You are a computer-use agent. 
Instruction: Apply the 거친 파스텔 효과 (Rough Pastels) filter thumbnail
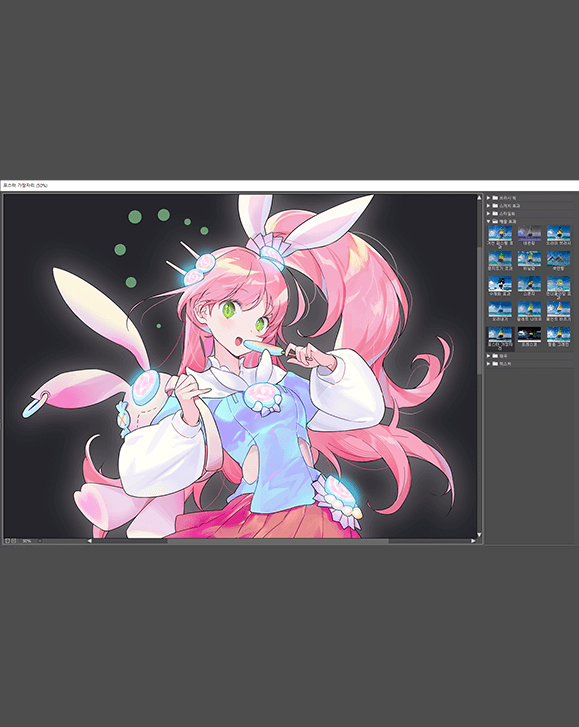pyautogui.click(x=500, y=233)
